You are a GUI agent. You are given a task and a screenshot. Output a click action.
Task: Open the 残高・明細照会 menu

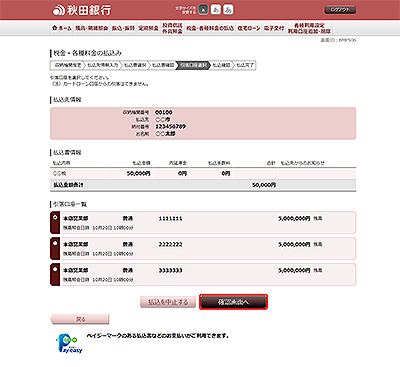point(91,28)
